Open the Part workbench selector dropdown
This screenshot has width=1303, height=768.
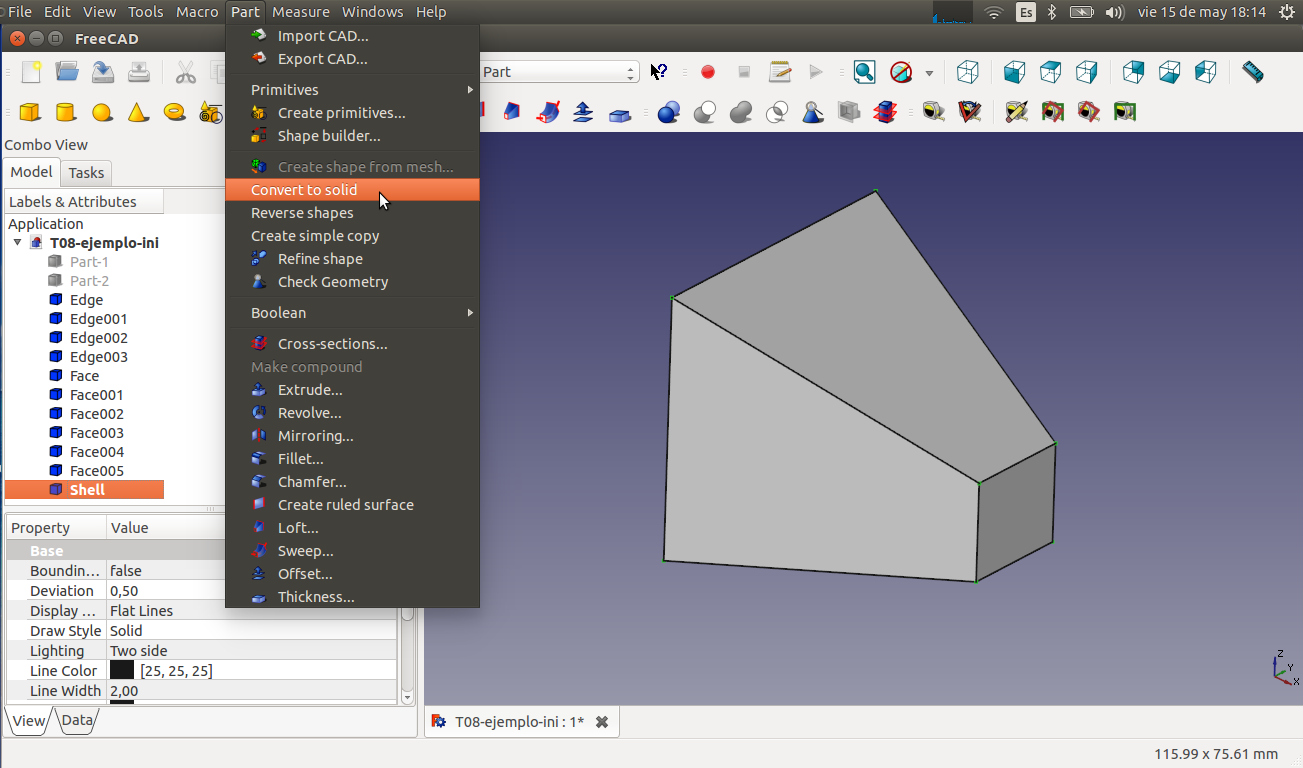(558, 72)
